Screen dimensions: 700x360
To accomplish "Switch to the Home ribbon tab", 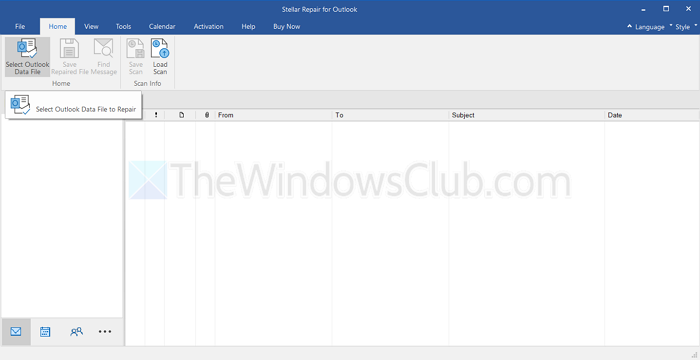I will [58, 27].
